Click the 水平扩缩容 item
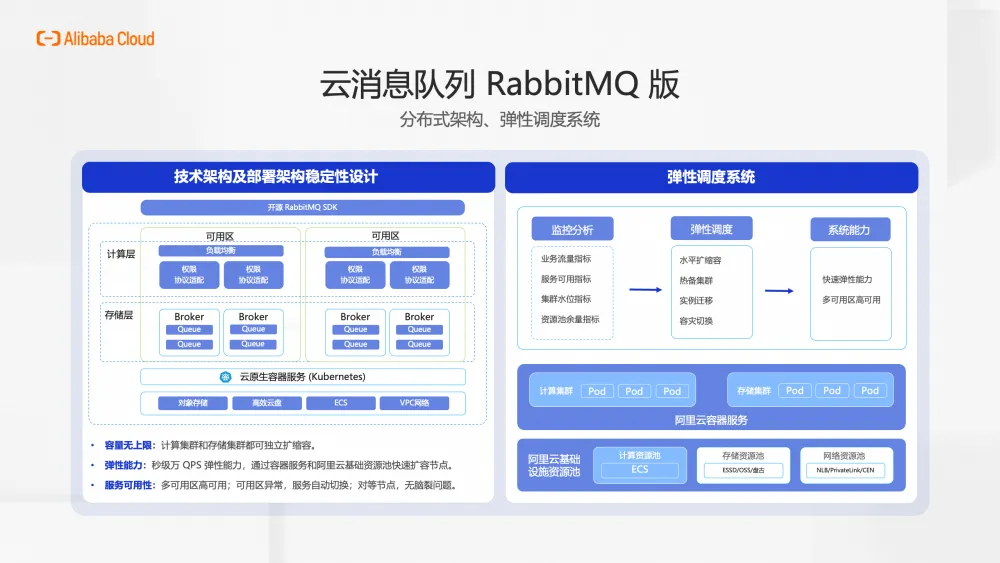This screenshot has height=563, width=1000. click(x=700, y=260)
